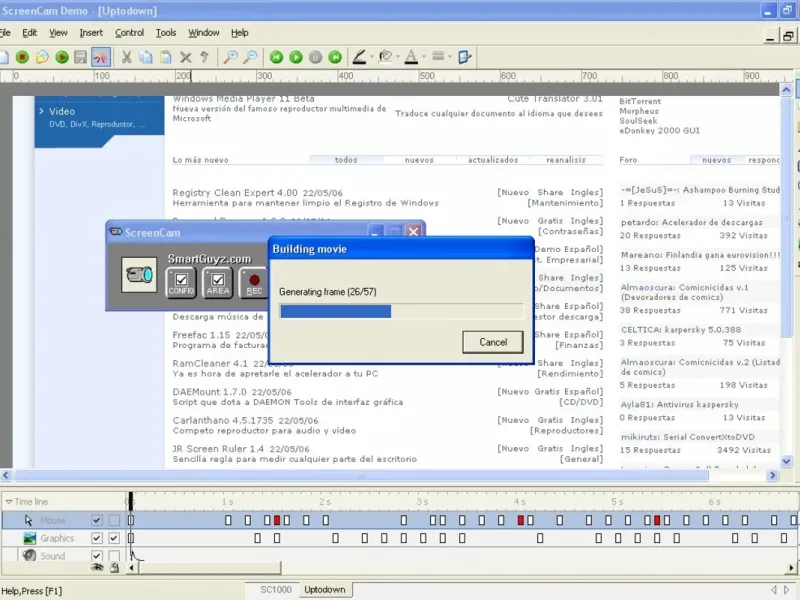Open the Tools menu
The height and width of the screenshot is (600, 800).
pos(166,33)
